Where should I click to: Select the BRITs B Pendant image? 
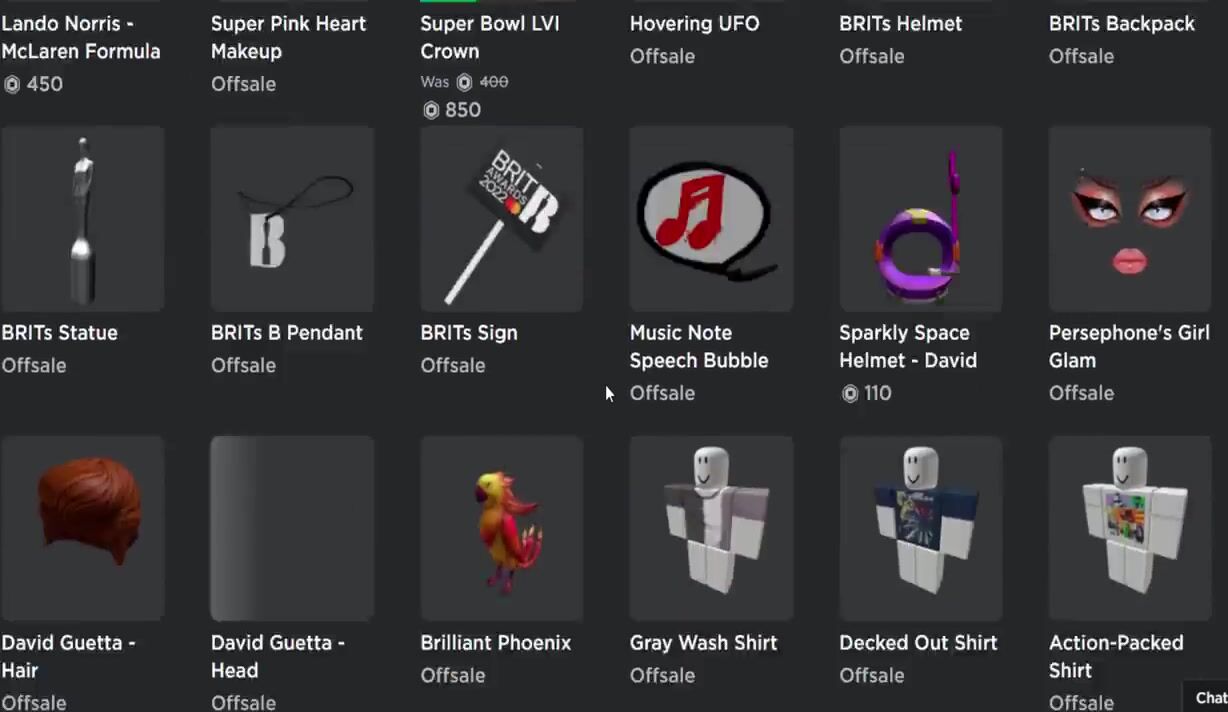click(x=292, y=219)
